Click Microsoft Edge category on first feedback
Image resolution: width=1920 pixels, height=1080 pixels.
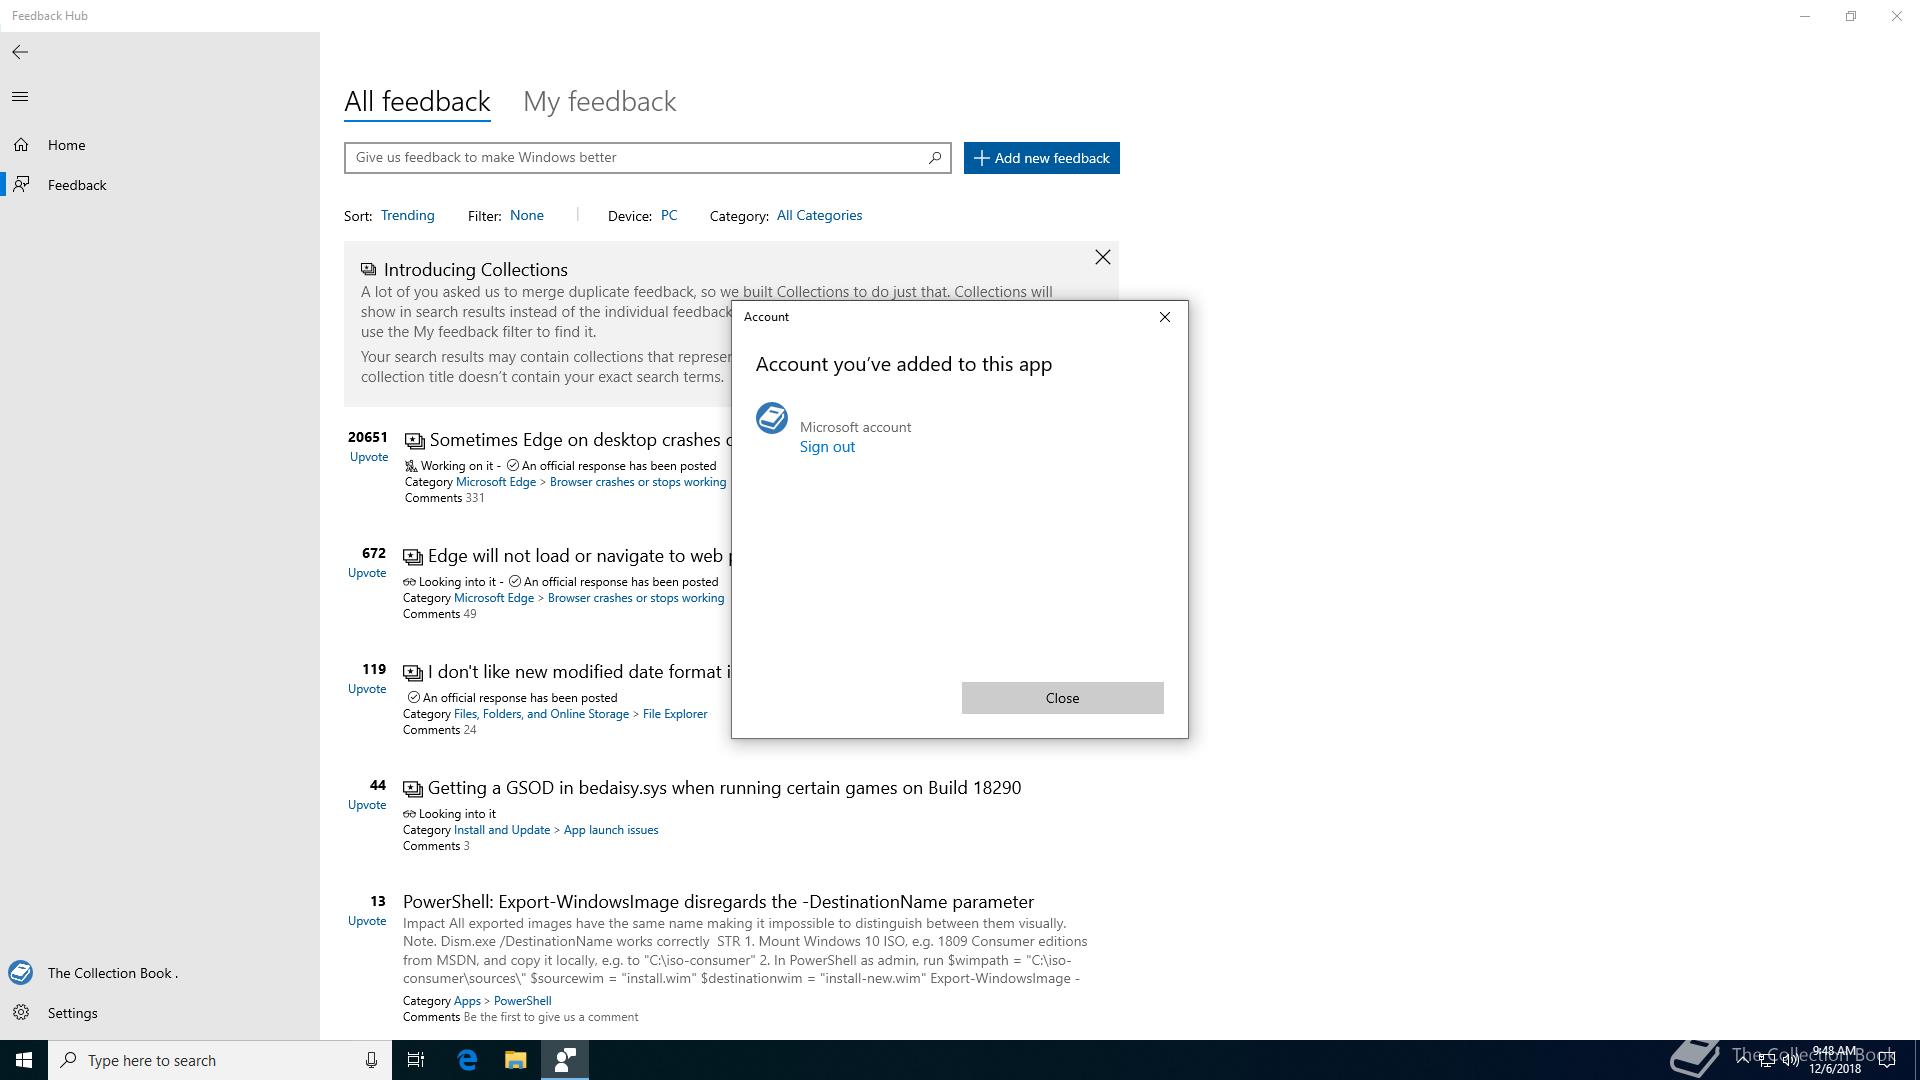[496, 482]
